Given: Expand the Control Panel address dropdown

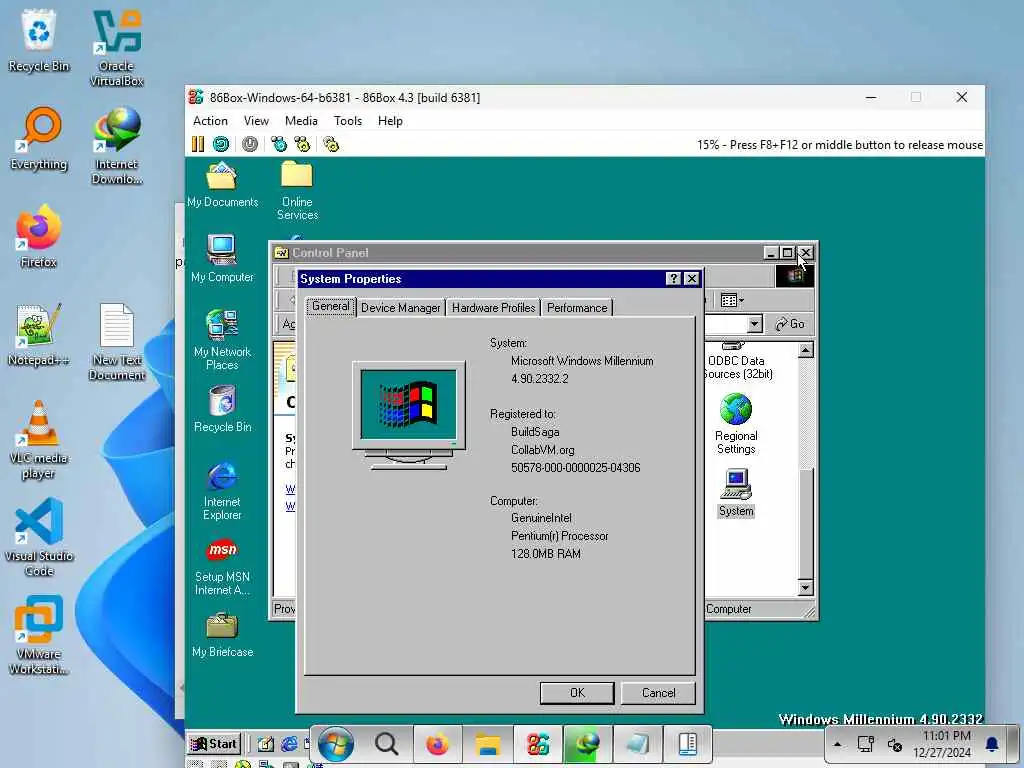Looking at the screenshot, I should pos(754,324).
